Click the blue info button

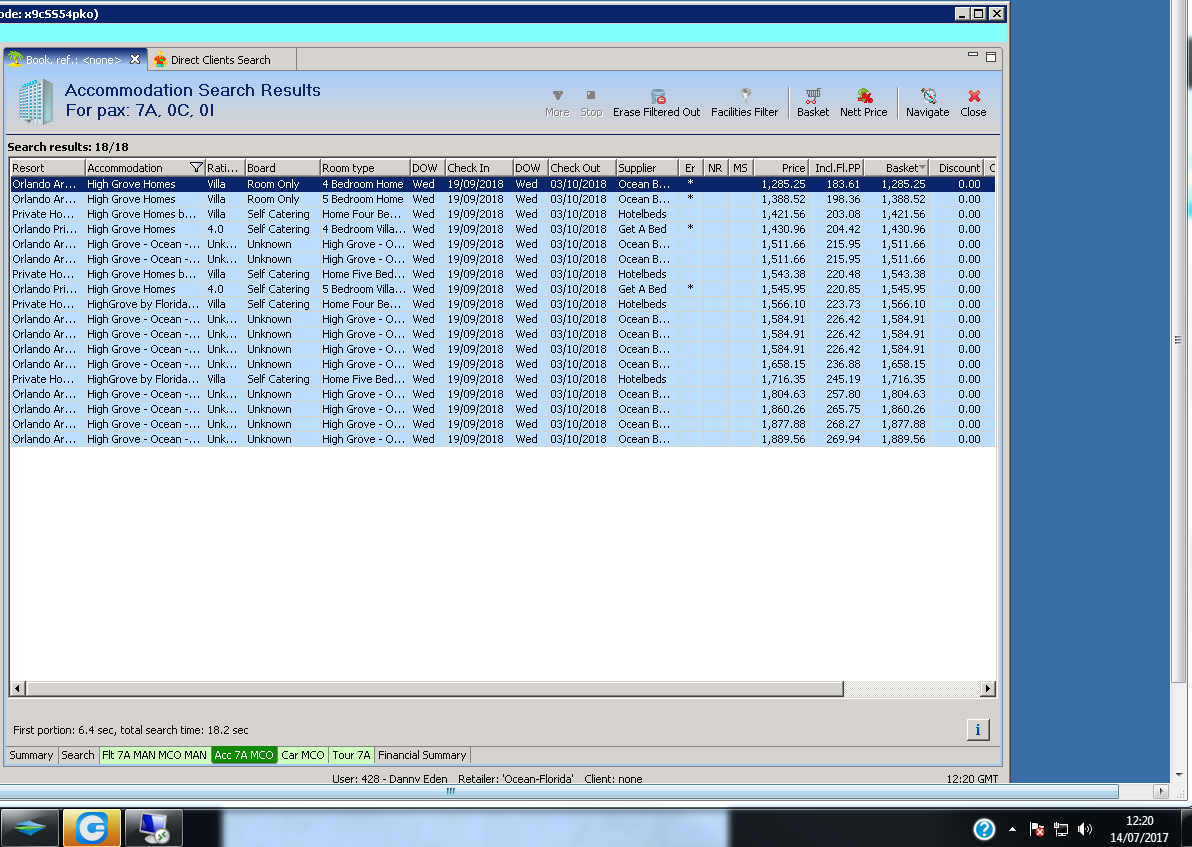(978, 730)
